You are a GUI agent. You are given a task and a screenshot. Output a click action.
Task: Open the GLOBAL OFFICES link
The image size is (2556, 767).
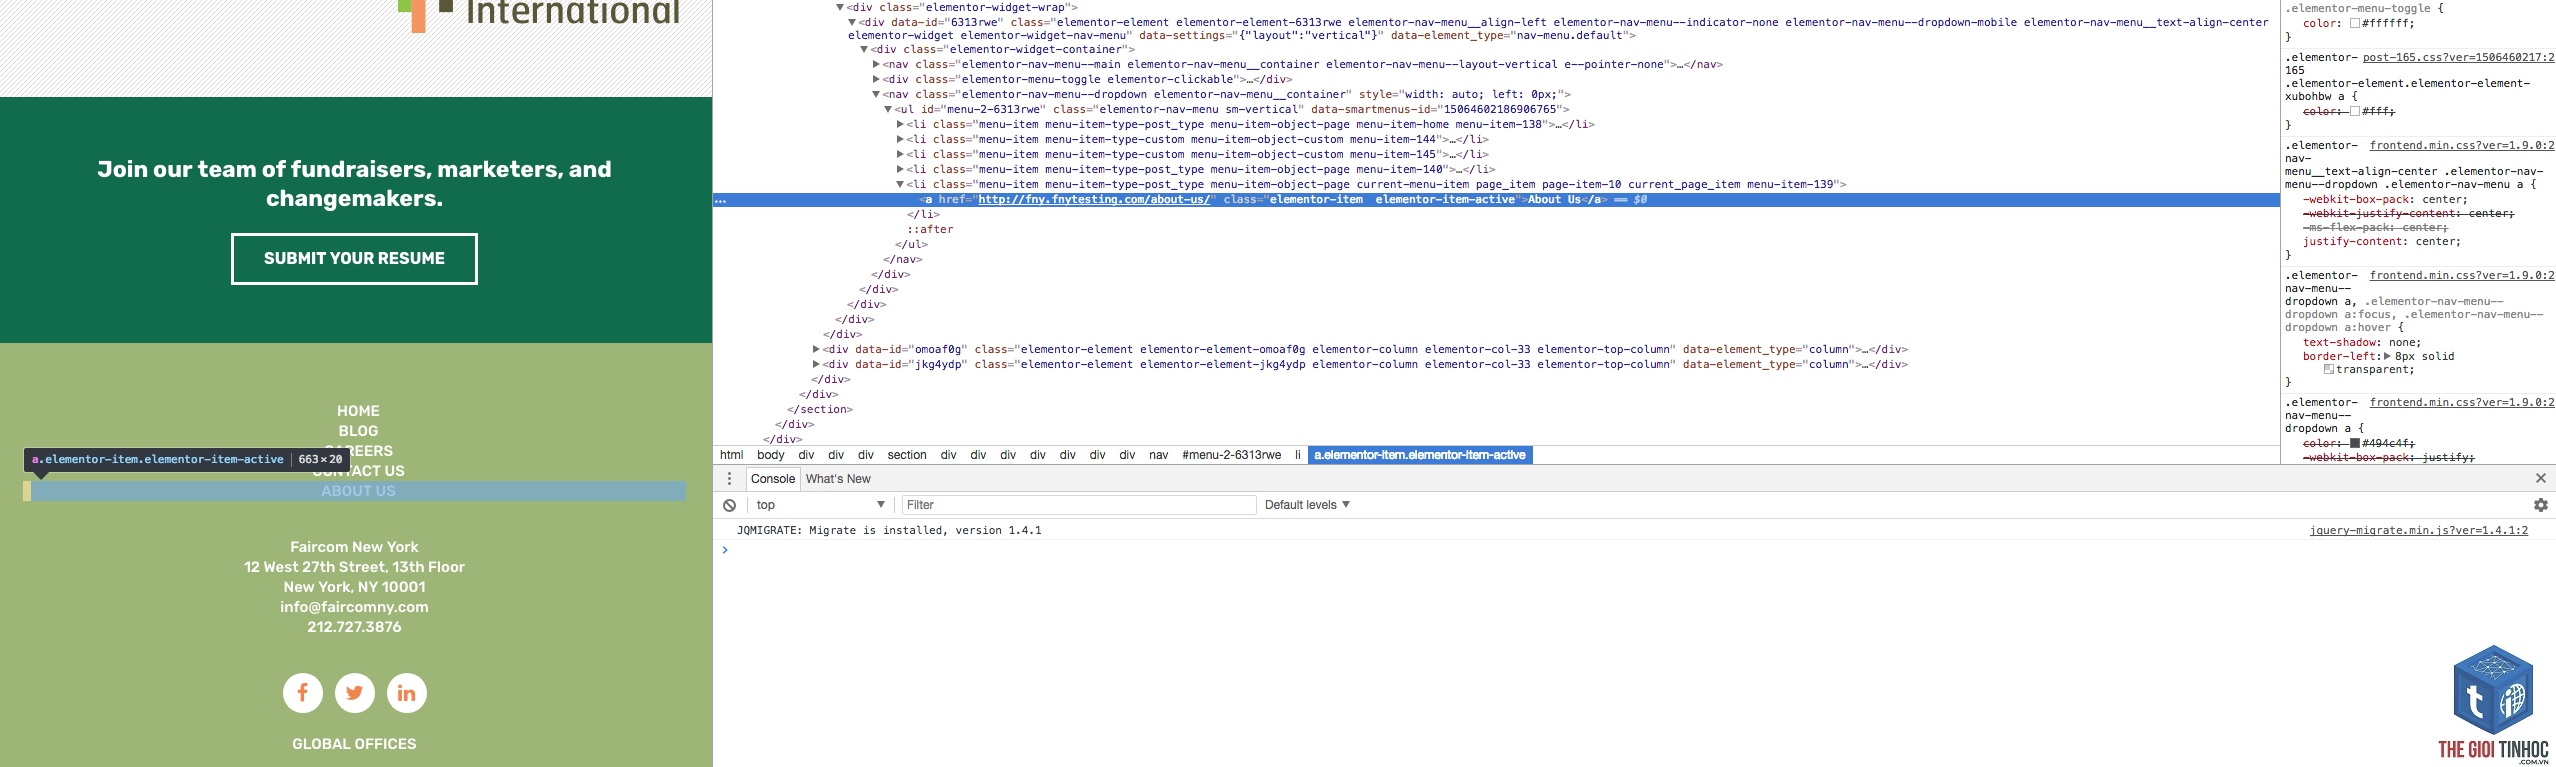pos(354,744)
